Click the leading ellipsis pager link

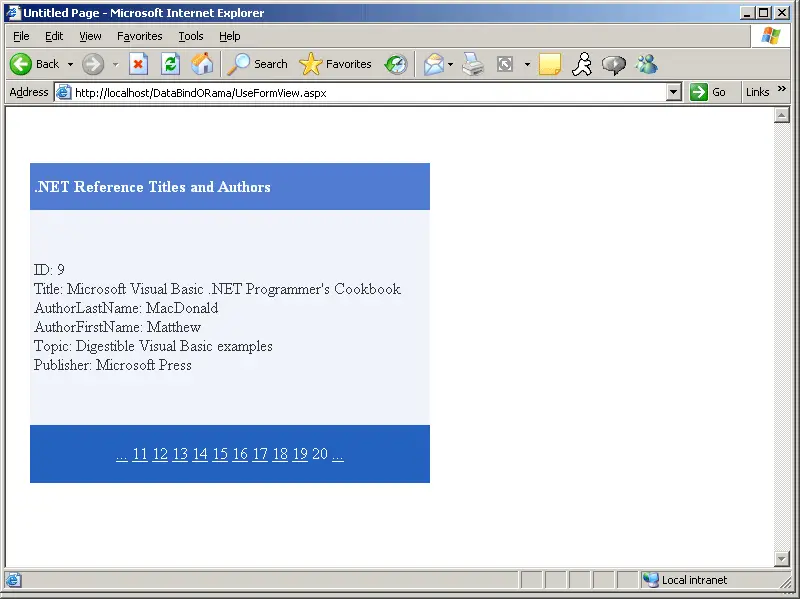click(121, 455)
